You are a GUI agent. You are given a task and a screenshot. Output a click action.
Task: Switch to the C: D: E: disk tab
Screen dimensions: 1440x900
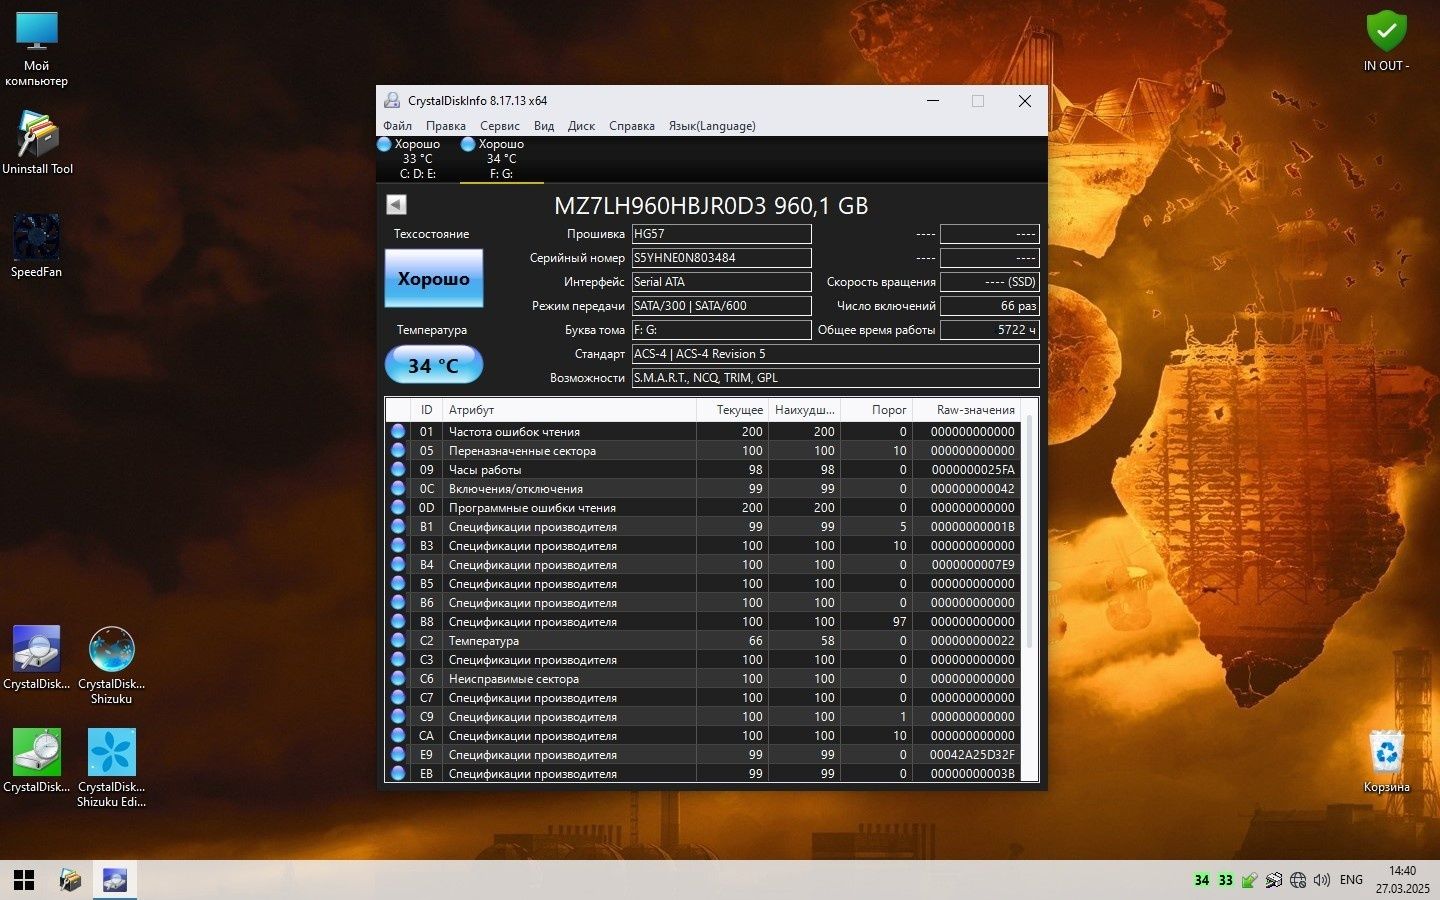click(x=417, y=159)
